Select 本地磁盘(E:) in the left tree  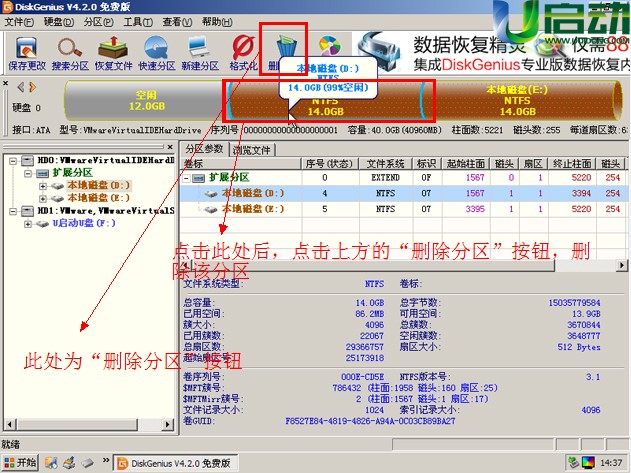pyautogui.click(x=98, y=198)
